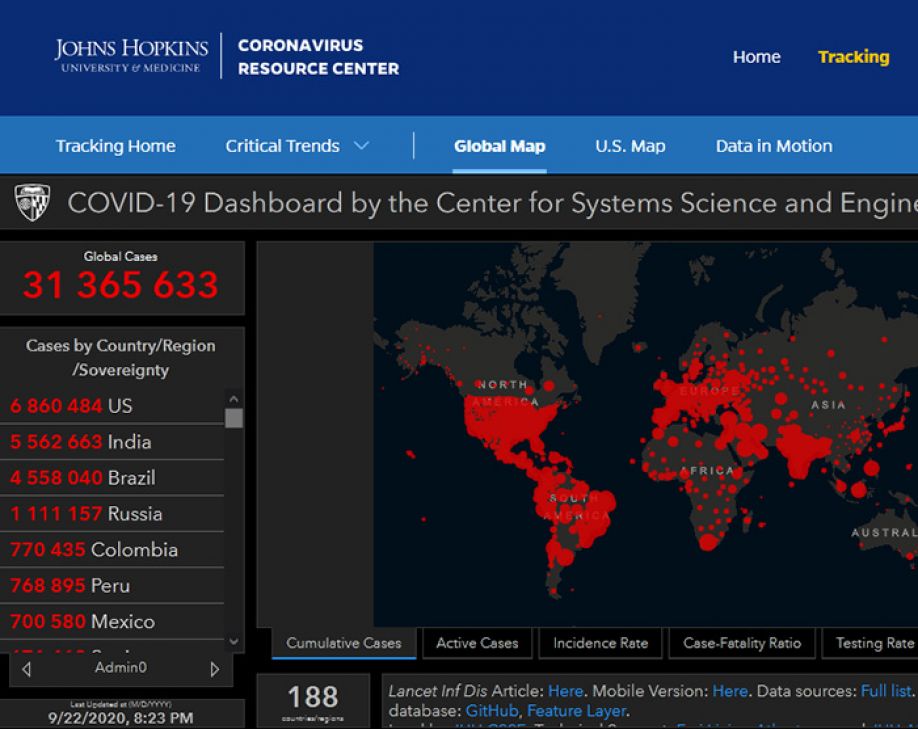Screen dimensions: 918x729
Task: Click the scroll down arrow in country list
Action: pos(234,641)
